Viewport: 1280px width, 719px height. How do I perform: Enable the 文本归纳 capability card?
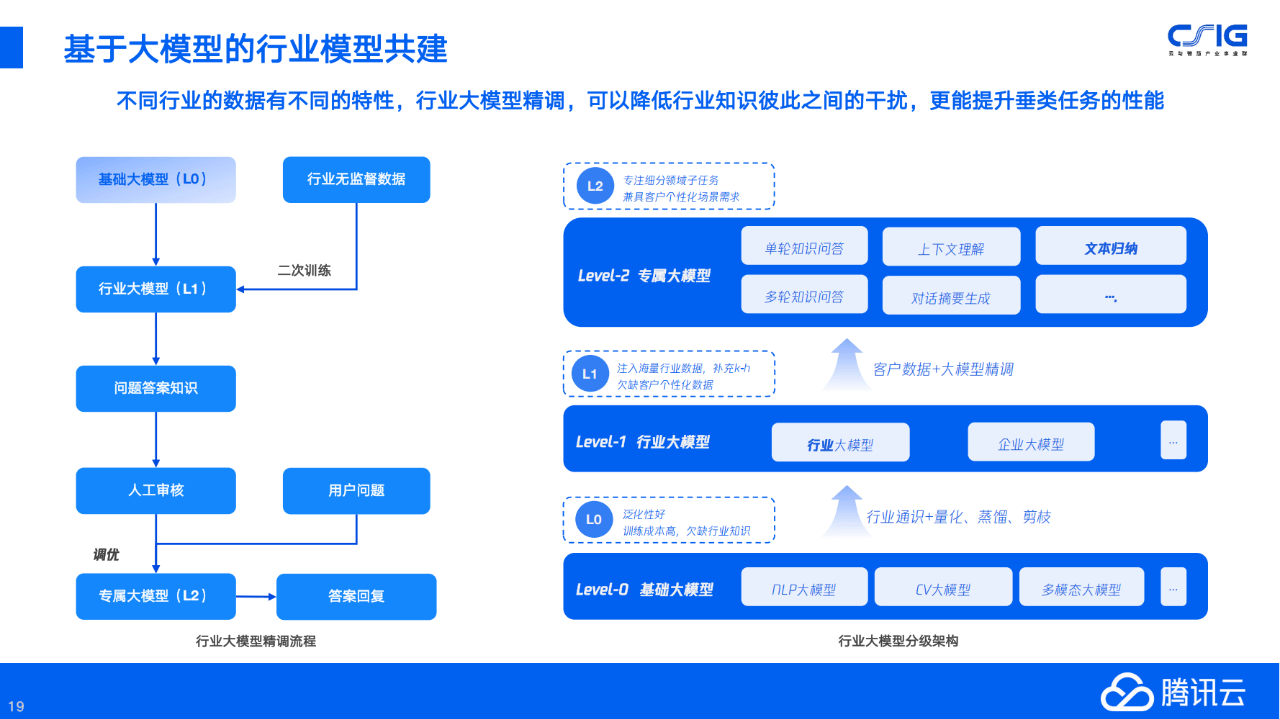click(1110, 245)
